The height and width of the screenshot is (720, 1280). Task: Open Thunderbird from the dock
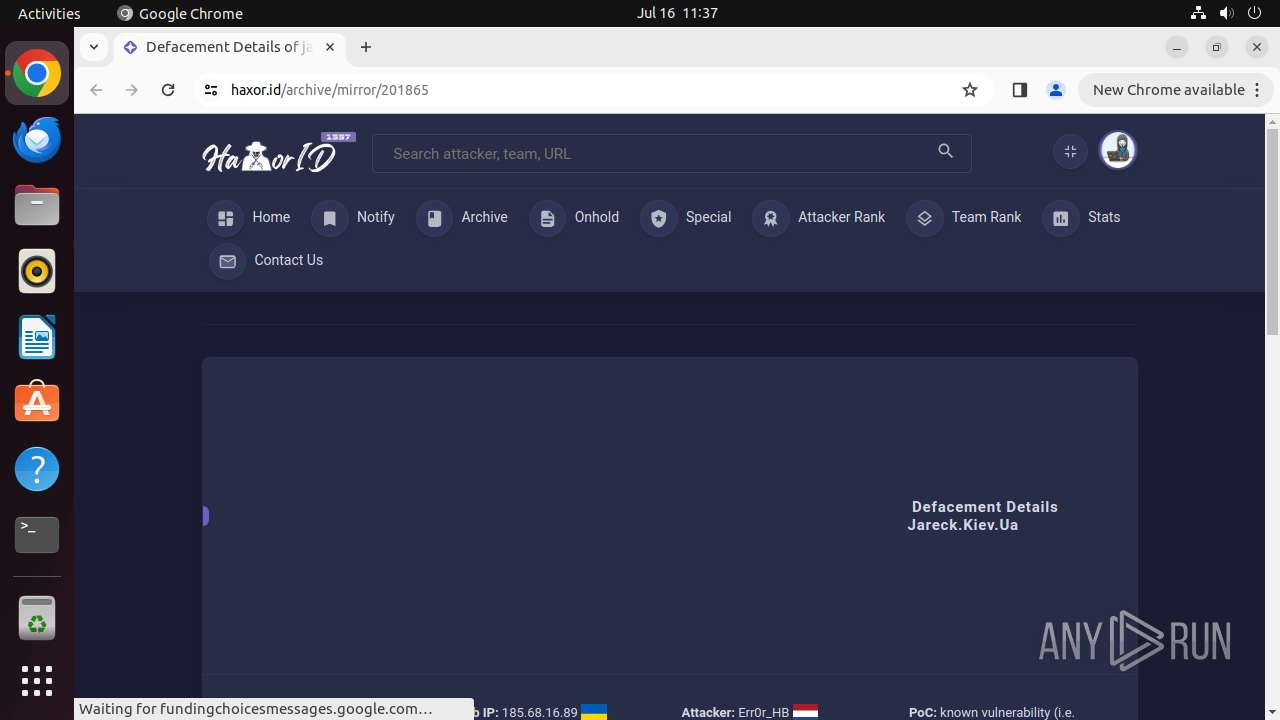point(37,139)
